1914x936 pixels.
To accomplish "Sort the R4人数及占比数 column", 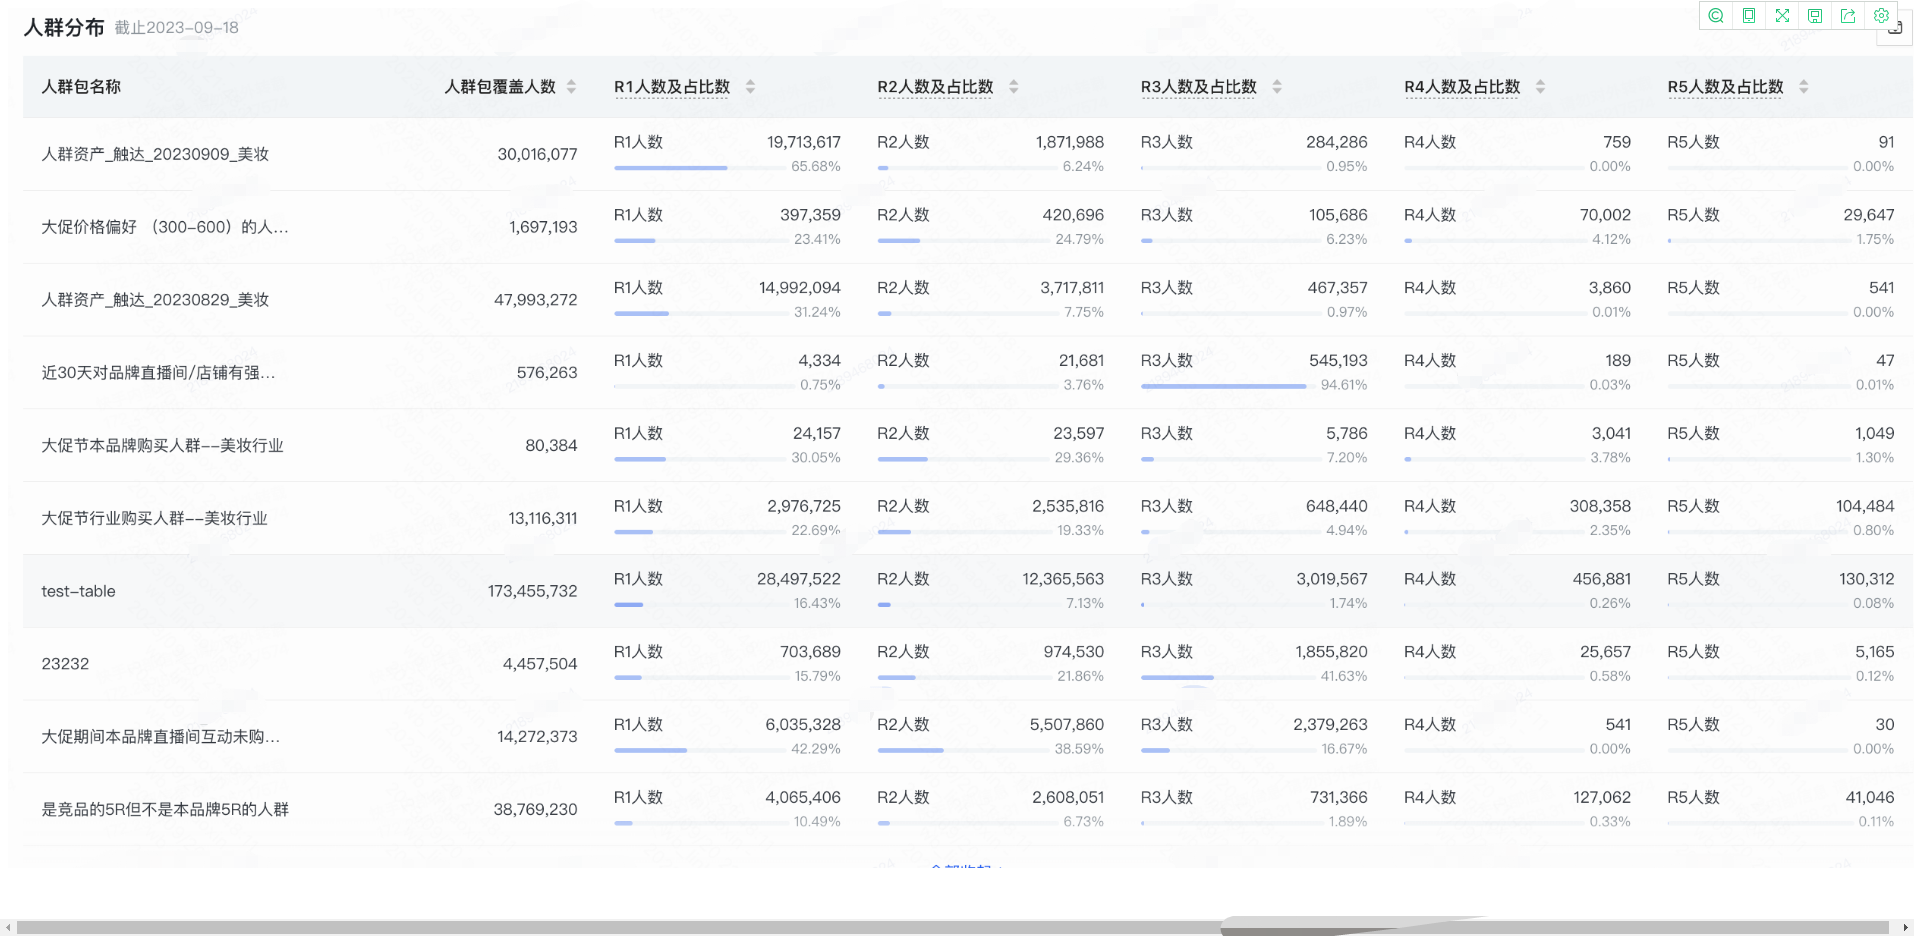I will tap(1540, 87).
